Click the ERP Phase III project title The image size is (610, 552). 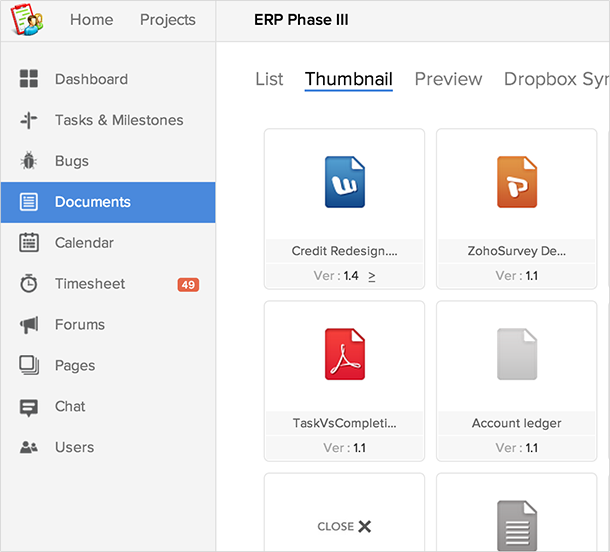click(301, 19)
